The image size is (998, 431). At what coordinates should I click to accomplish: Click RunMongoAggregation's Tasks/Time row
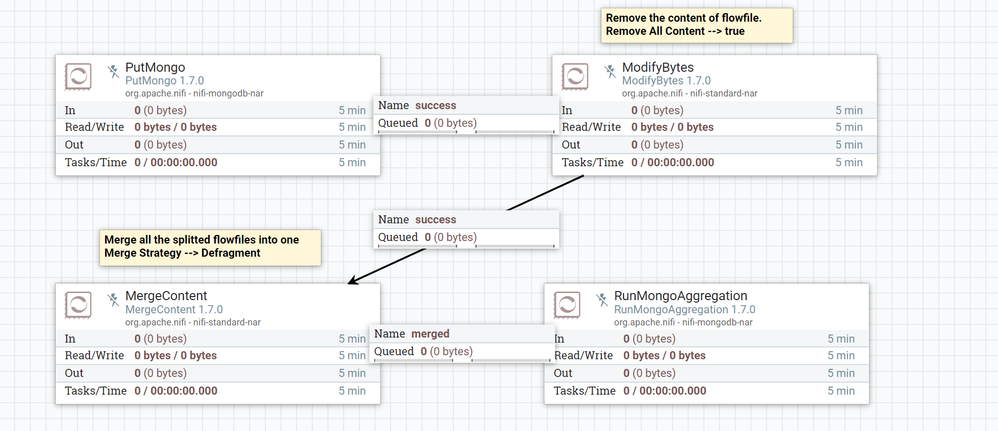click(706, 391)
